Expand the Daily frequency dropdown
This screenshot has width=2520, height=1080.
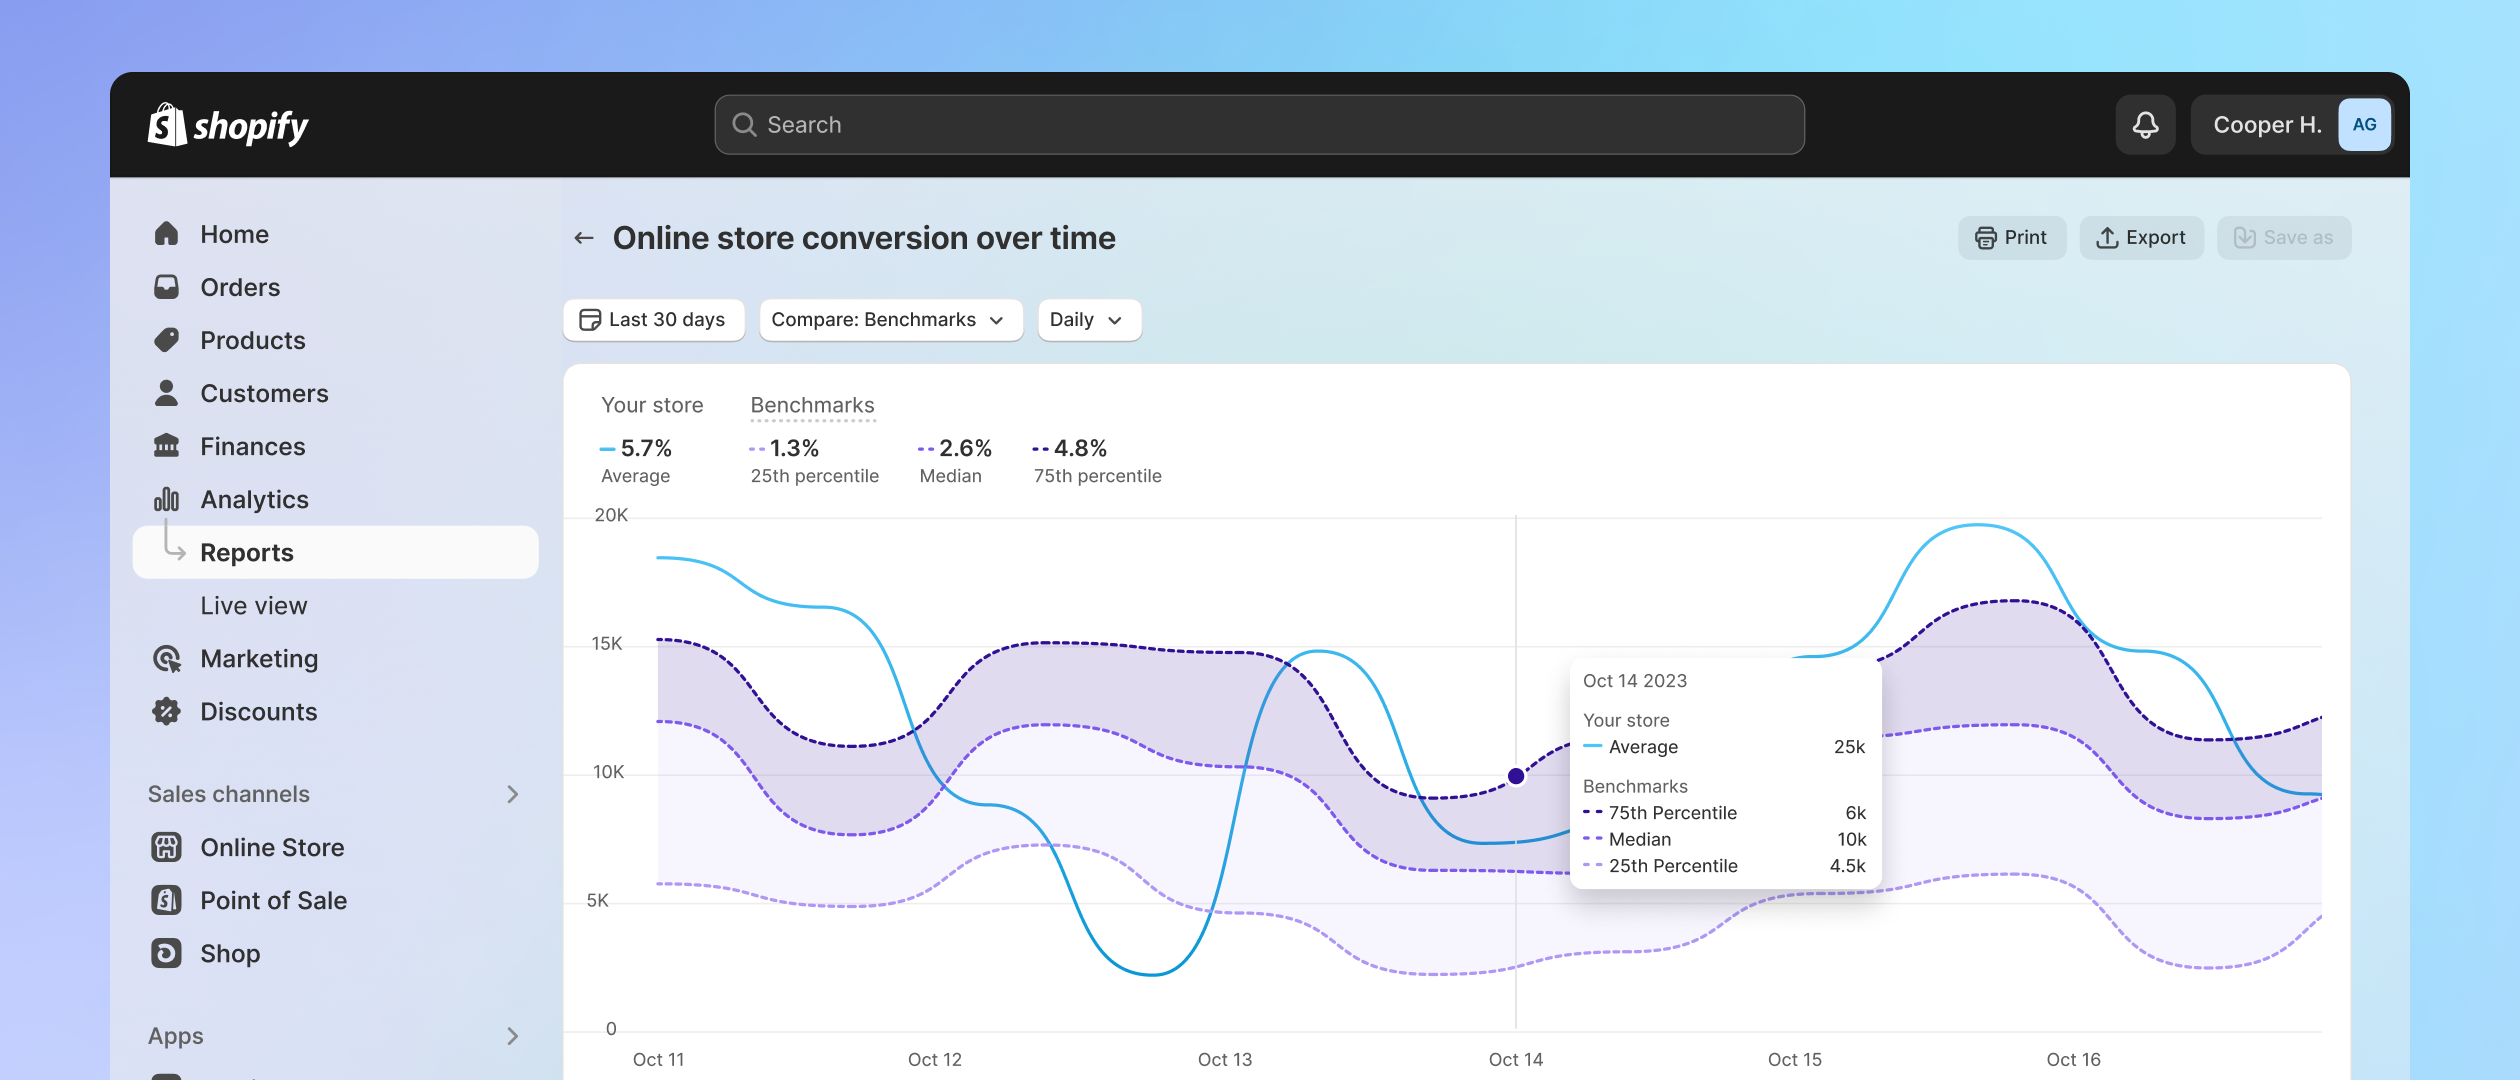coord(1086,318)
